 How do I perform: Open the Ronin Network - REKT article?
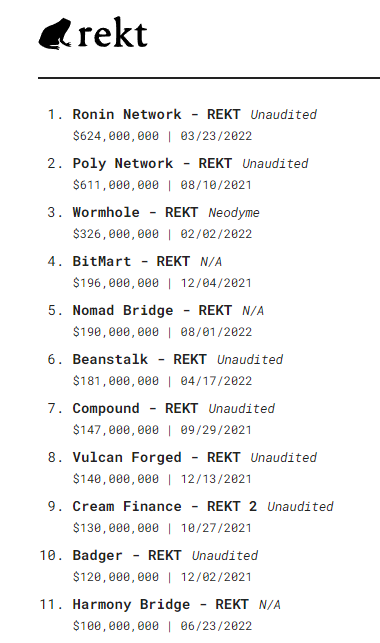point(156,114)
